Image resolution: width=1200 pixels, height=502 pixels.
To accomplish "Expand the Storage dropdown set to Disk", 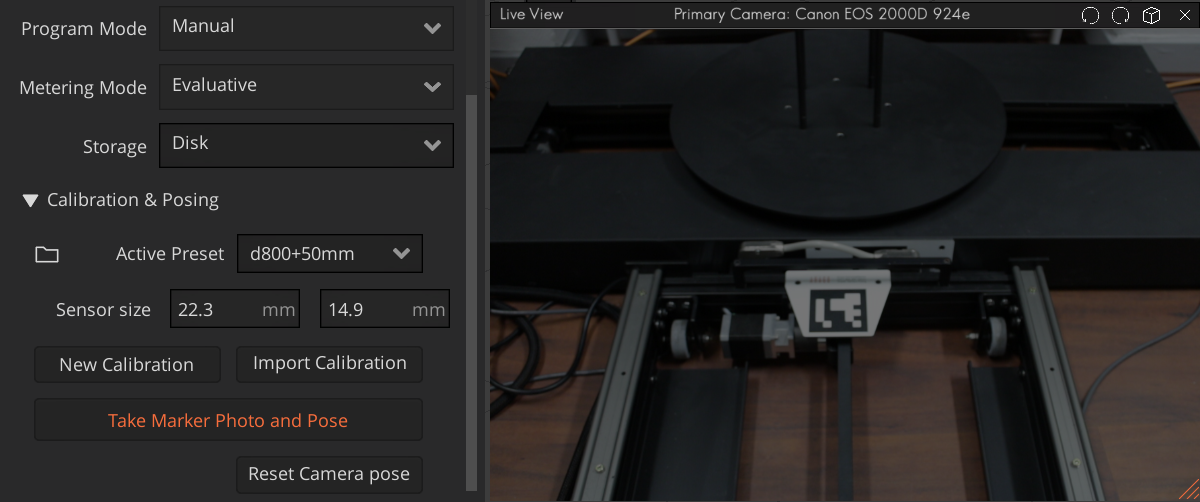I will click(x=306, y=145).
